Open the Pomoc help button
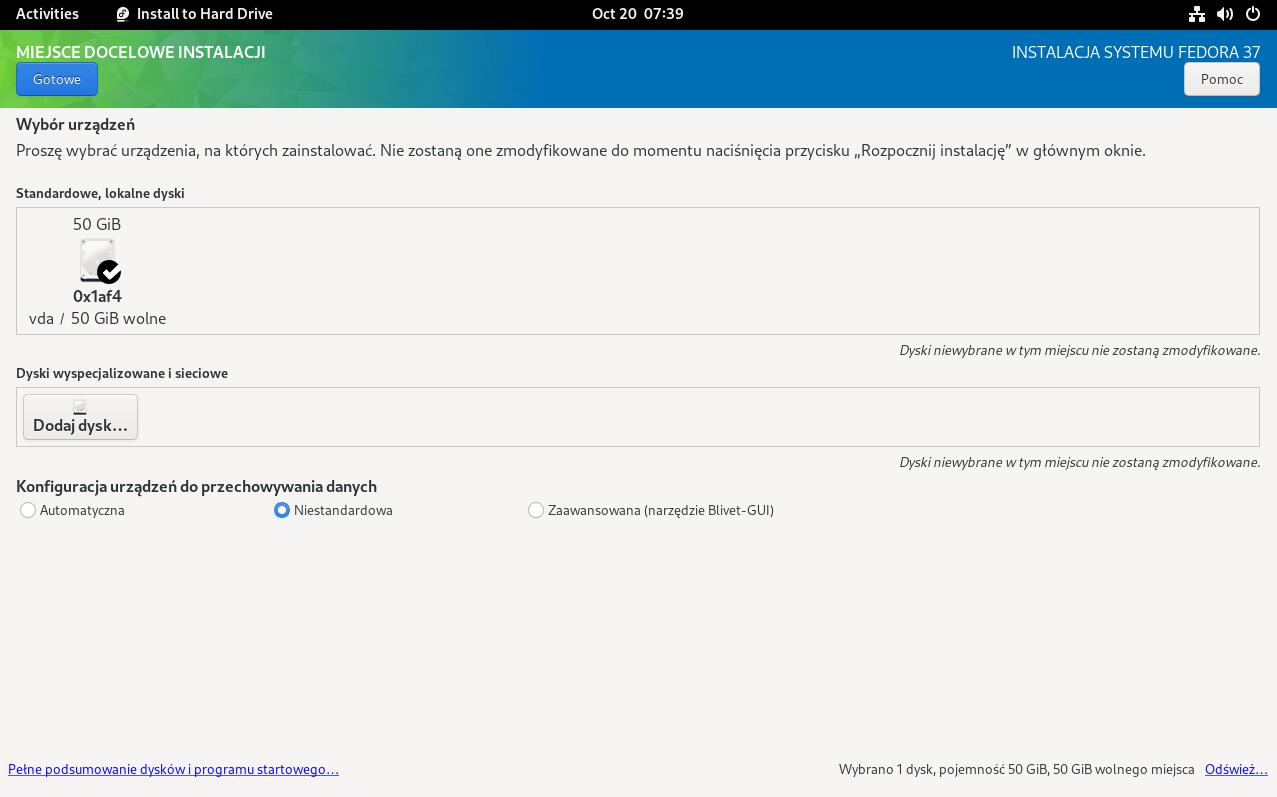The height and width of the screenshot is (797, 1277). coord(1221,79)
